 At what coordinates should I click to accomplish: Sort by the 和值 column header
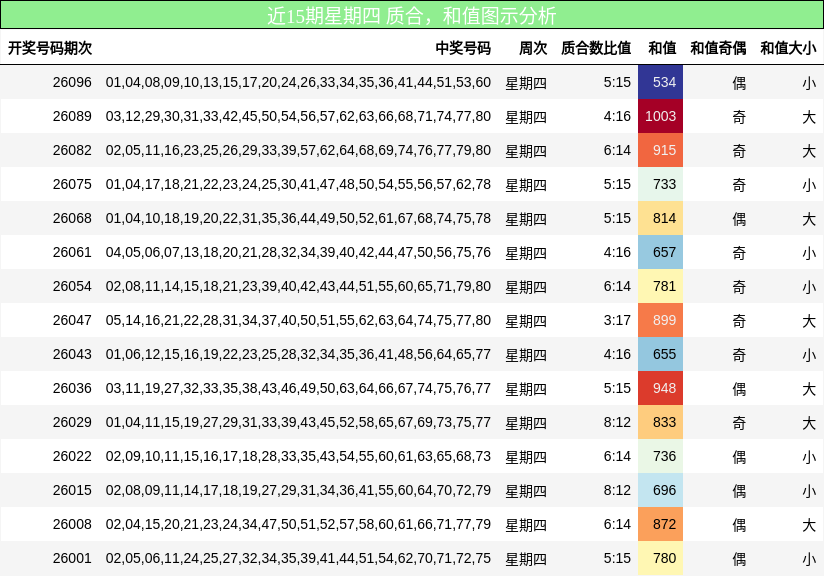tap(661, 46)
